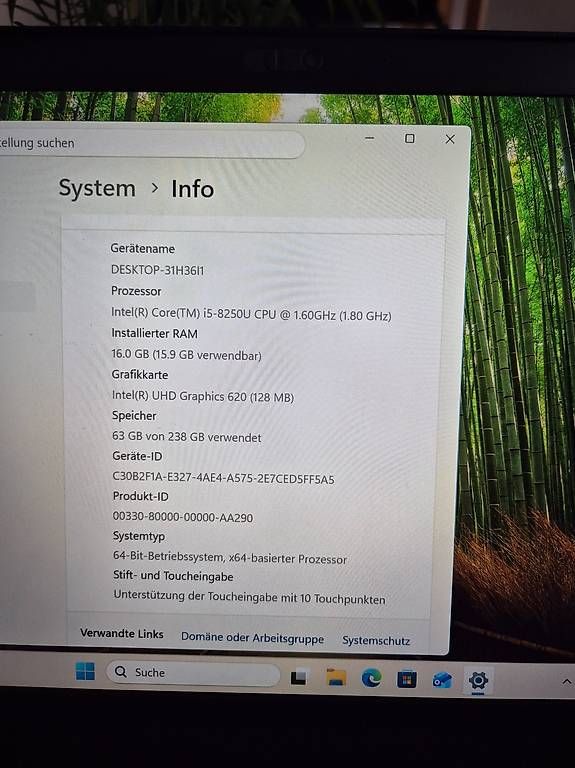Open Microsoft Store from the taskbar
This screenshot has width=575, height=768.
pyautogui.click(x=407, y=679)
